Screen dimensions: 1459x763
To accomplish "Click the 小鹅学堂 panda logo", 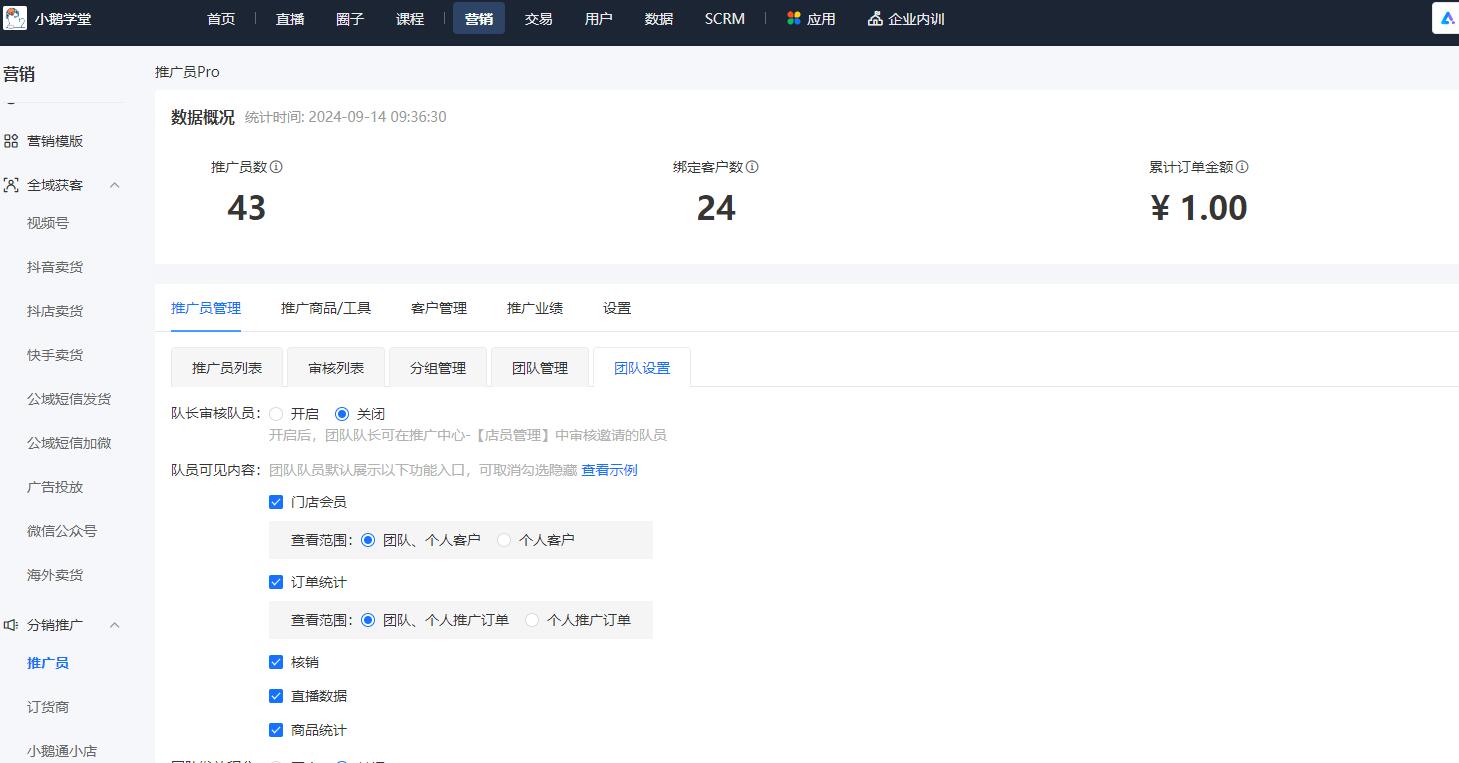I will [x=15, y=18].
